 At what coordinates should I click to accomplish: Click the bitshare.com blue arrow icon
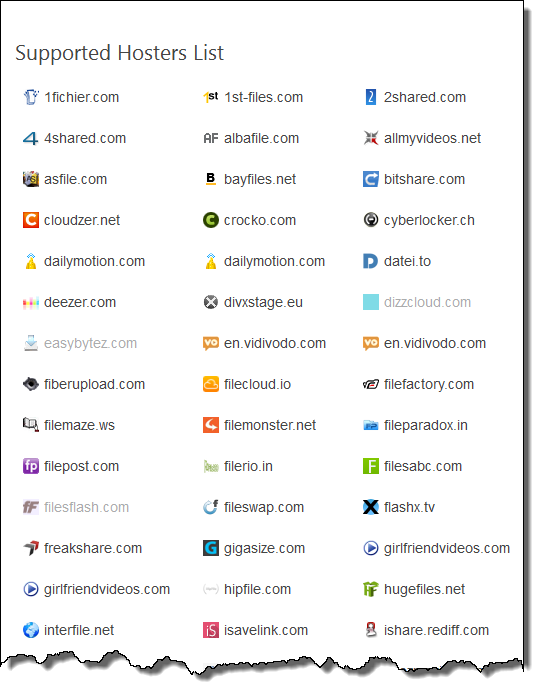[371, 179]
